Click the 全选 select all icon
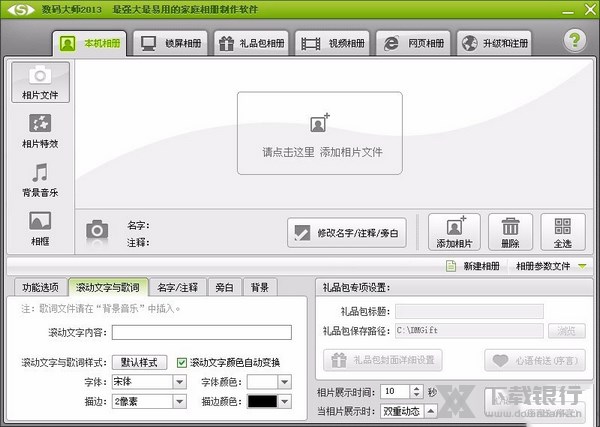 (x=563, y=231)
